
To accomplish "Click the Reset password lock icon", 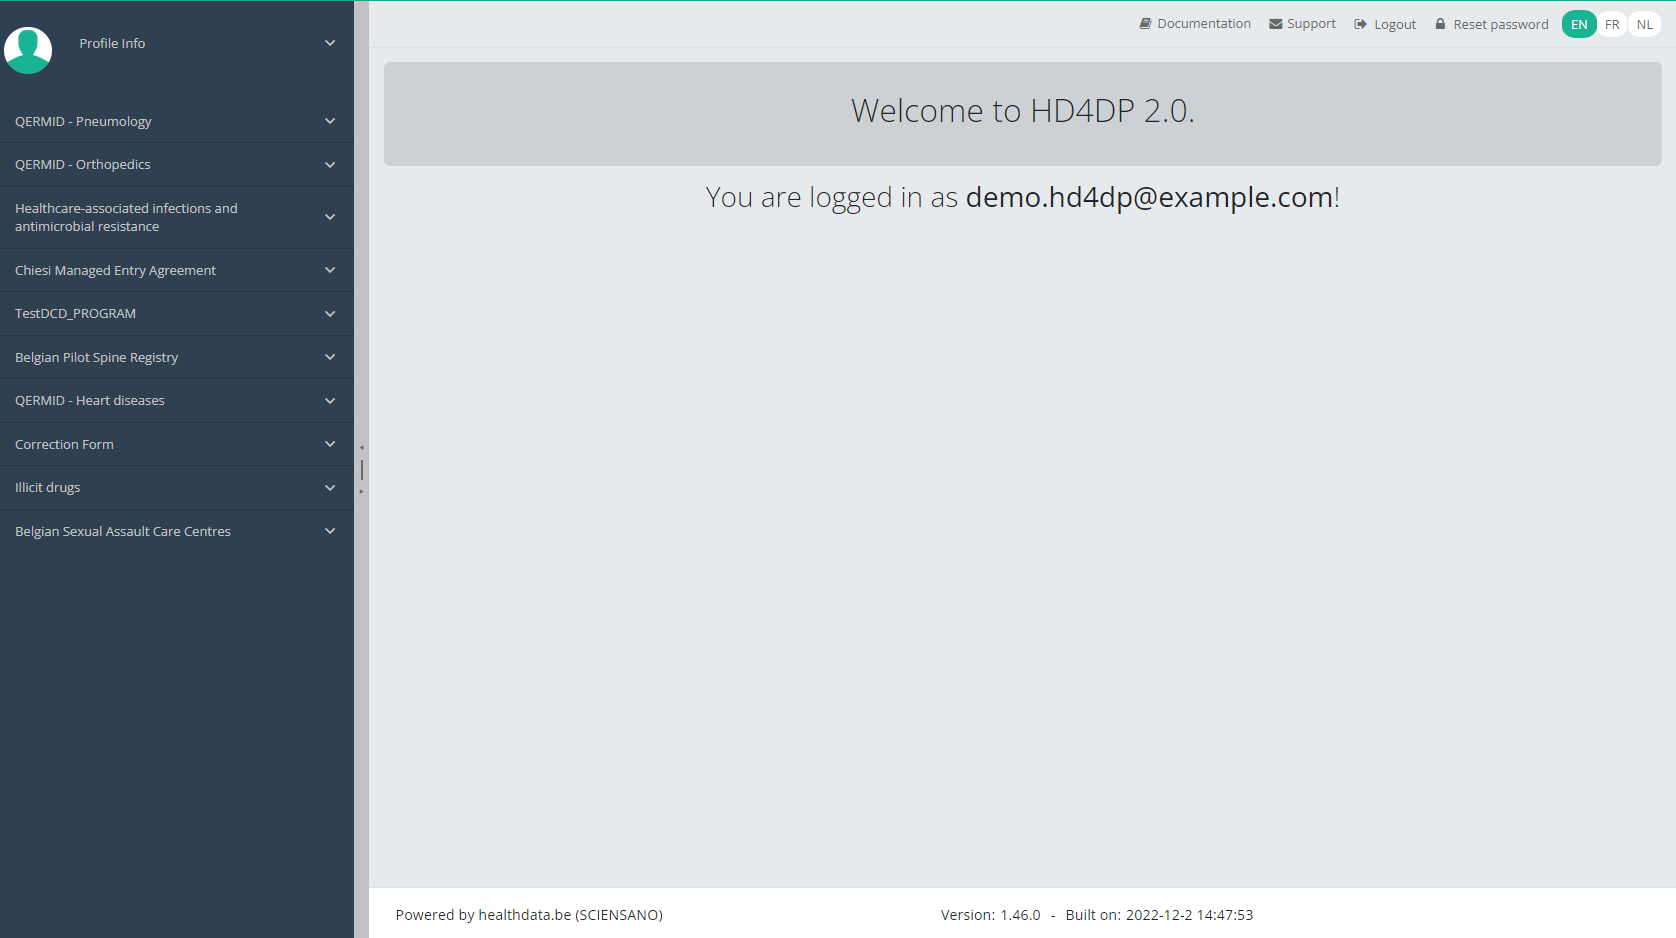I will 1440,24.
